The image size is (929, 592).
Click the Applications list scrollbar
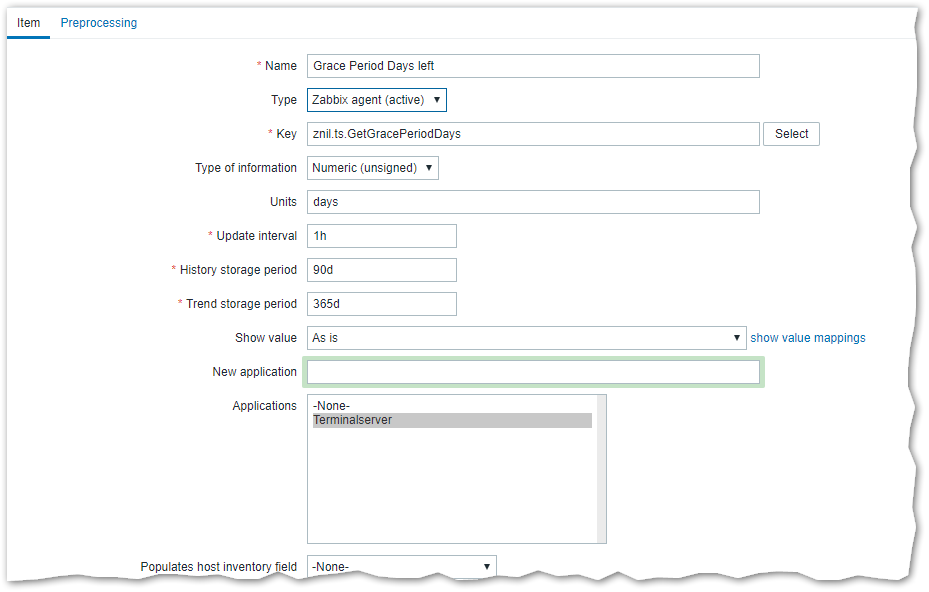point(601,468)
